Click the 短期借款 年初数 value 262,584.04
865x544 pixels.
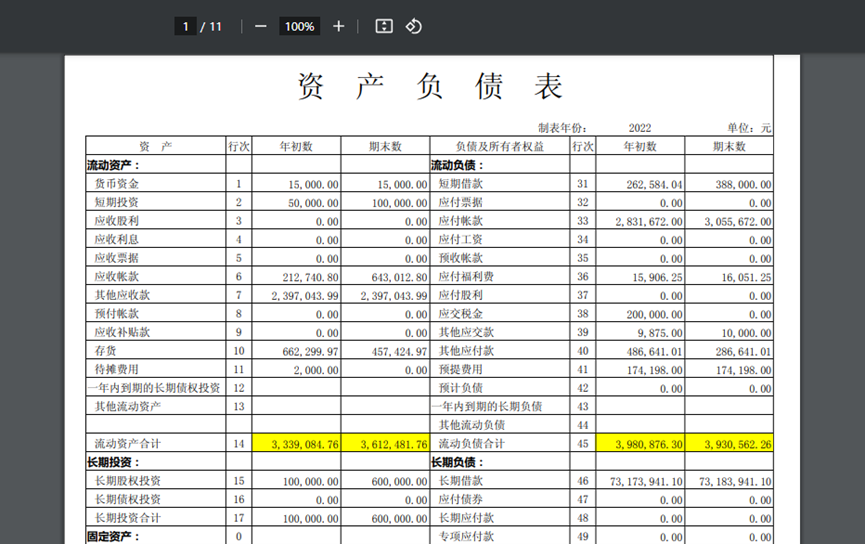[x=654, y=184]
